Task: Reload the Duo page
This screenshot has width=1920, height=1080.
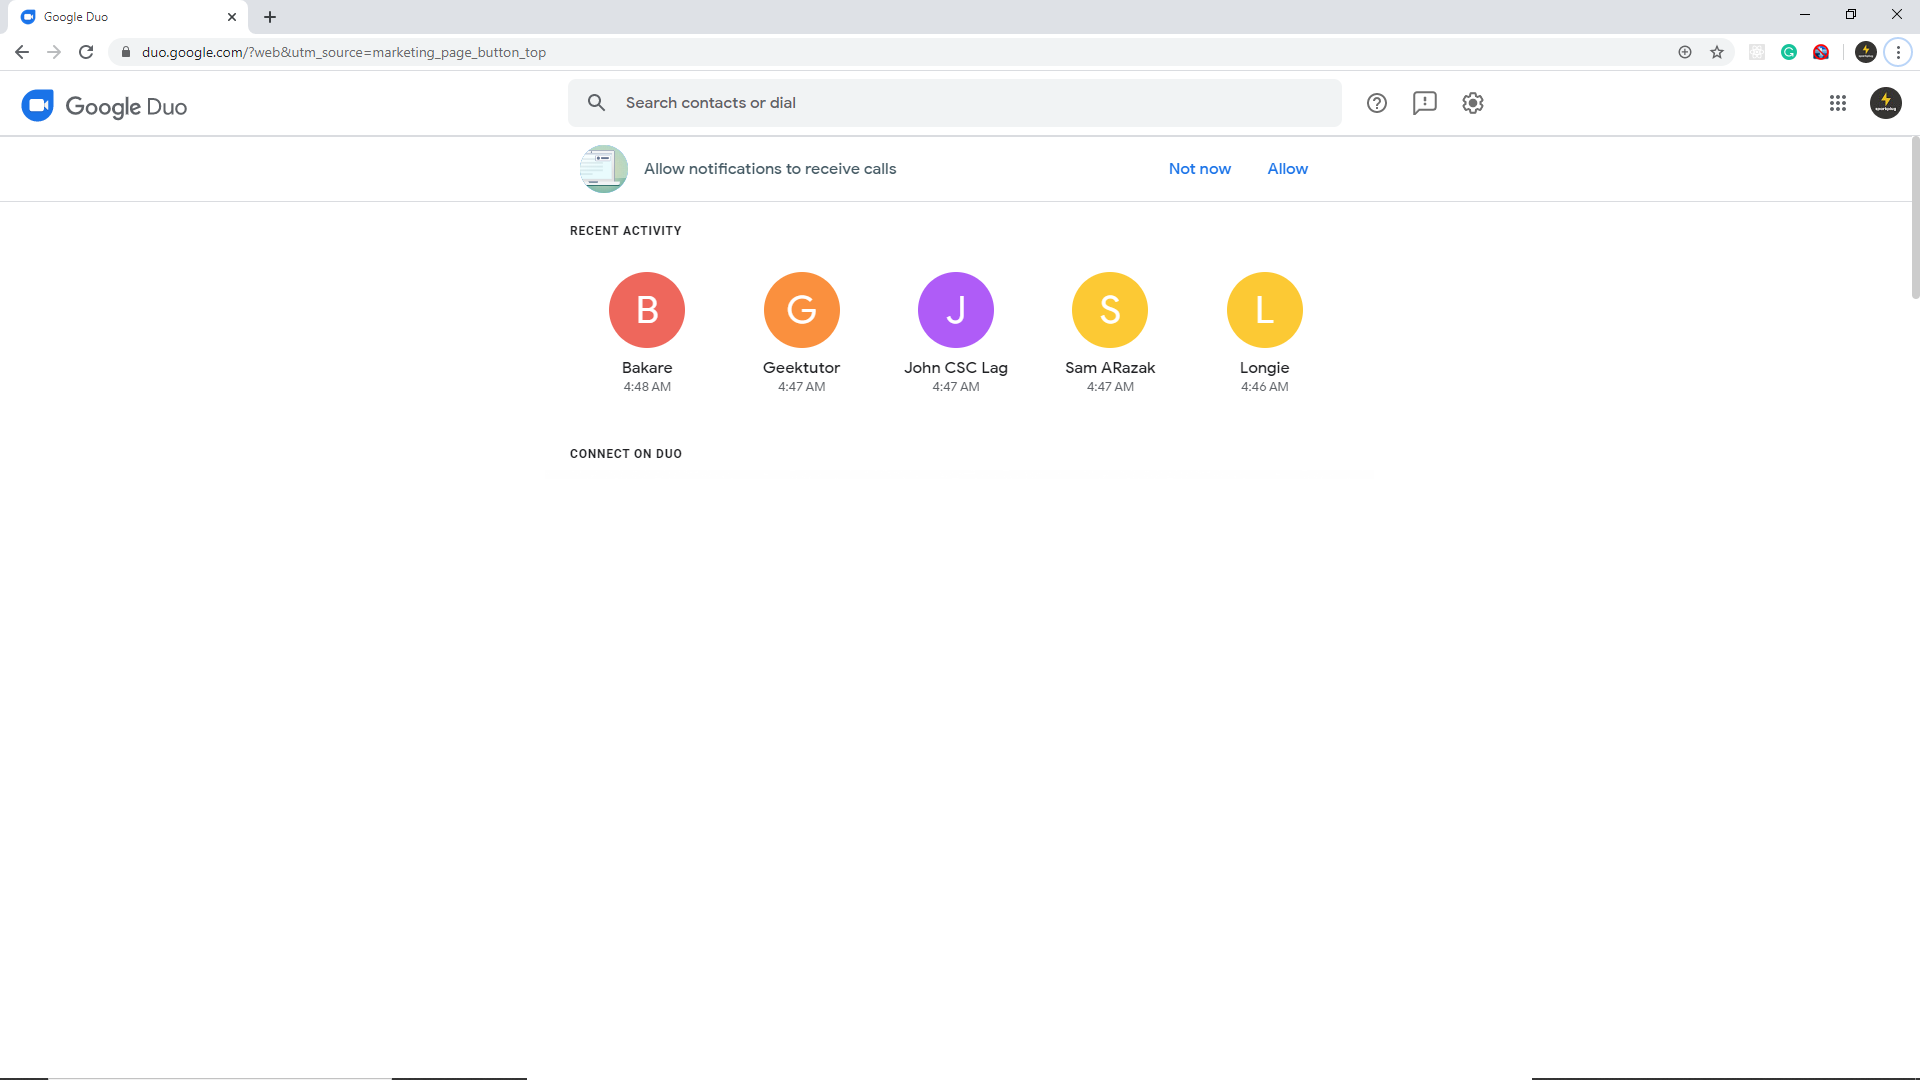Action: 86,52
